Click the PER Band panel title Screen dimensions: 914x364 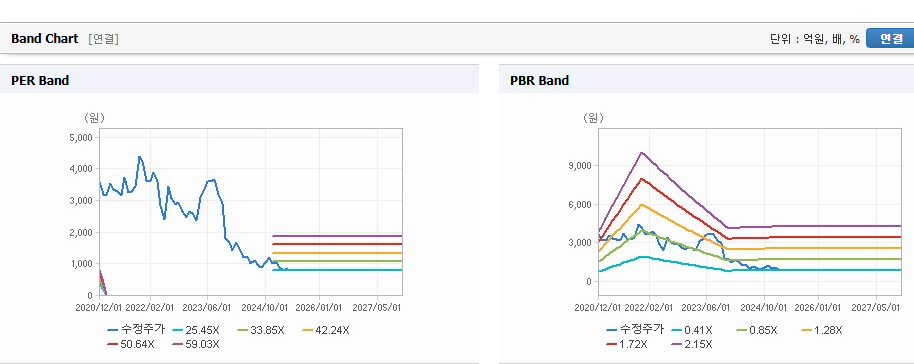pyautogui.click(x=40, y=80)
